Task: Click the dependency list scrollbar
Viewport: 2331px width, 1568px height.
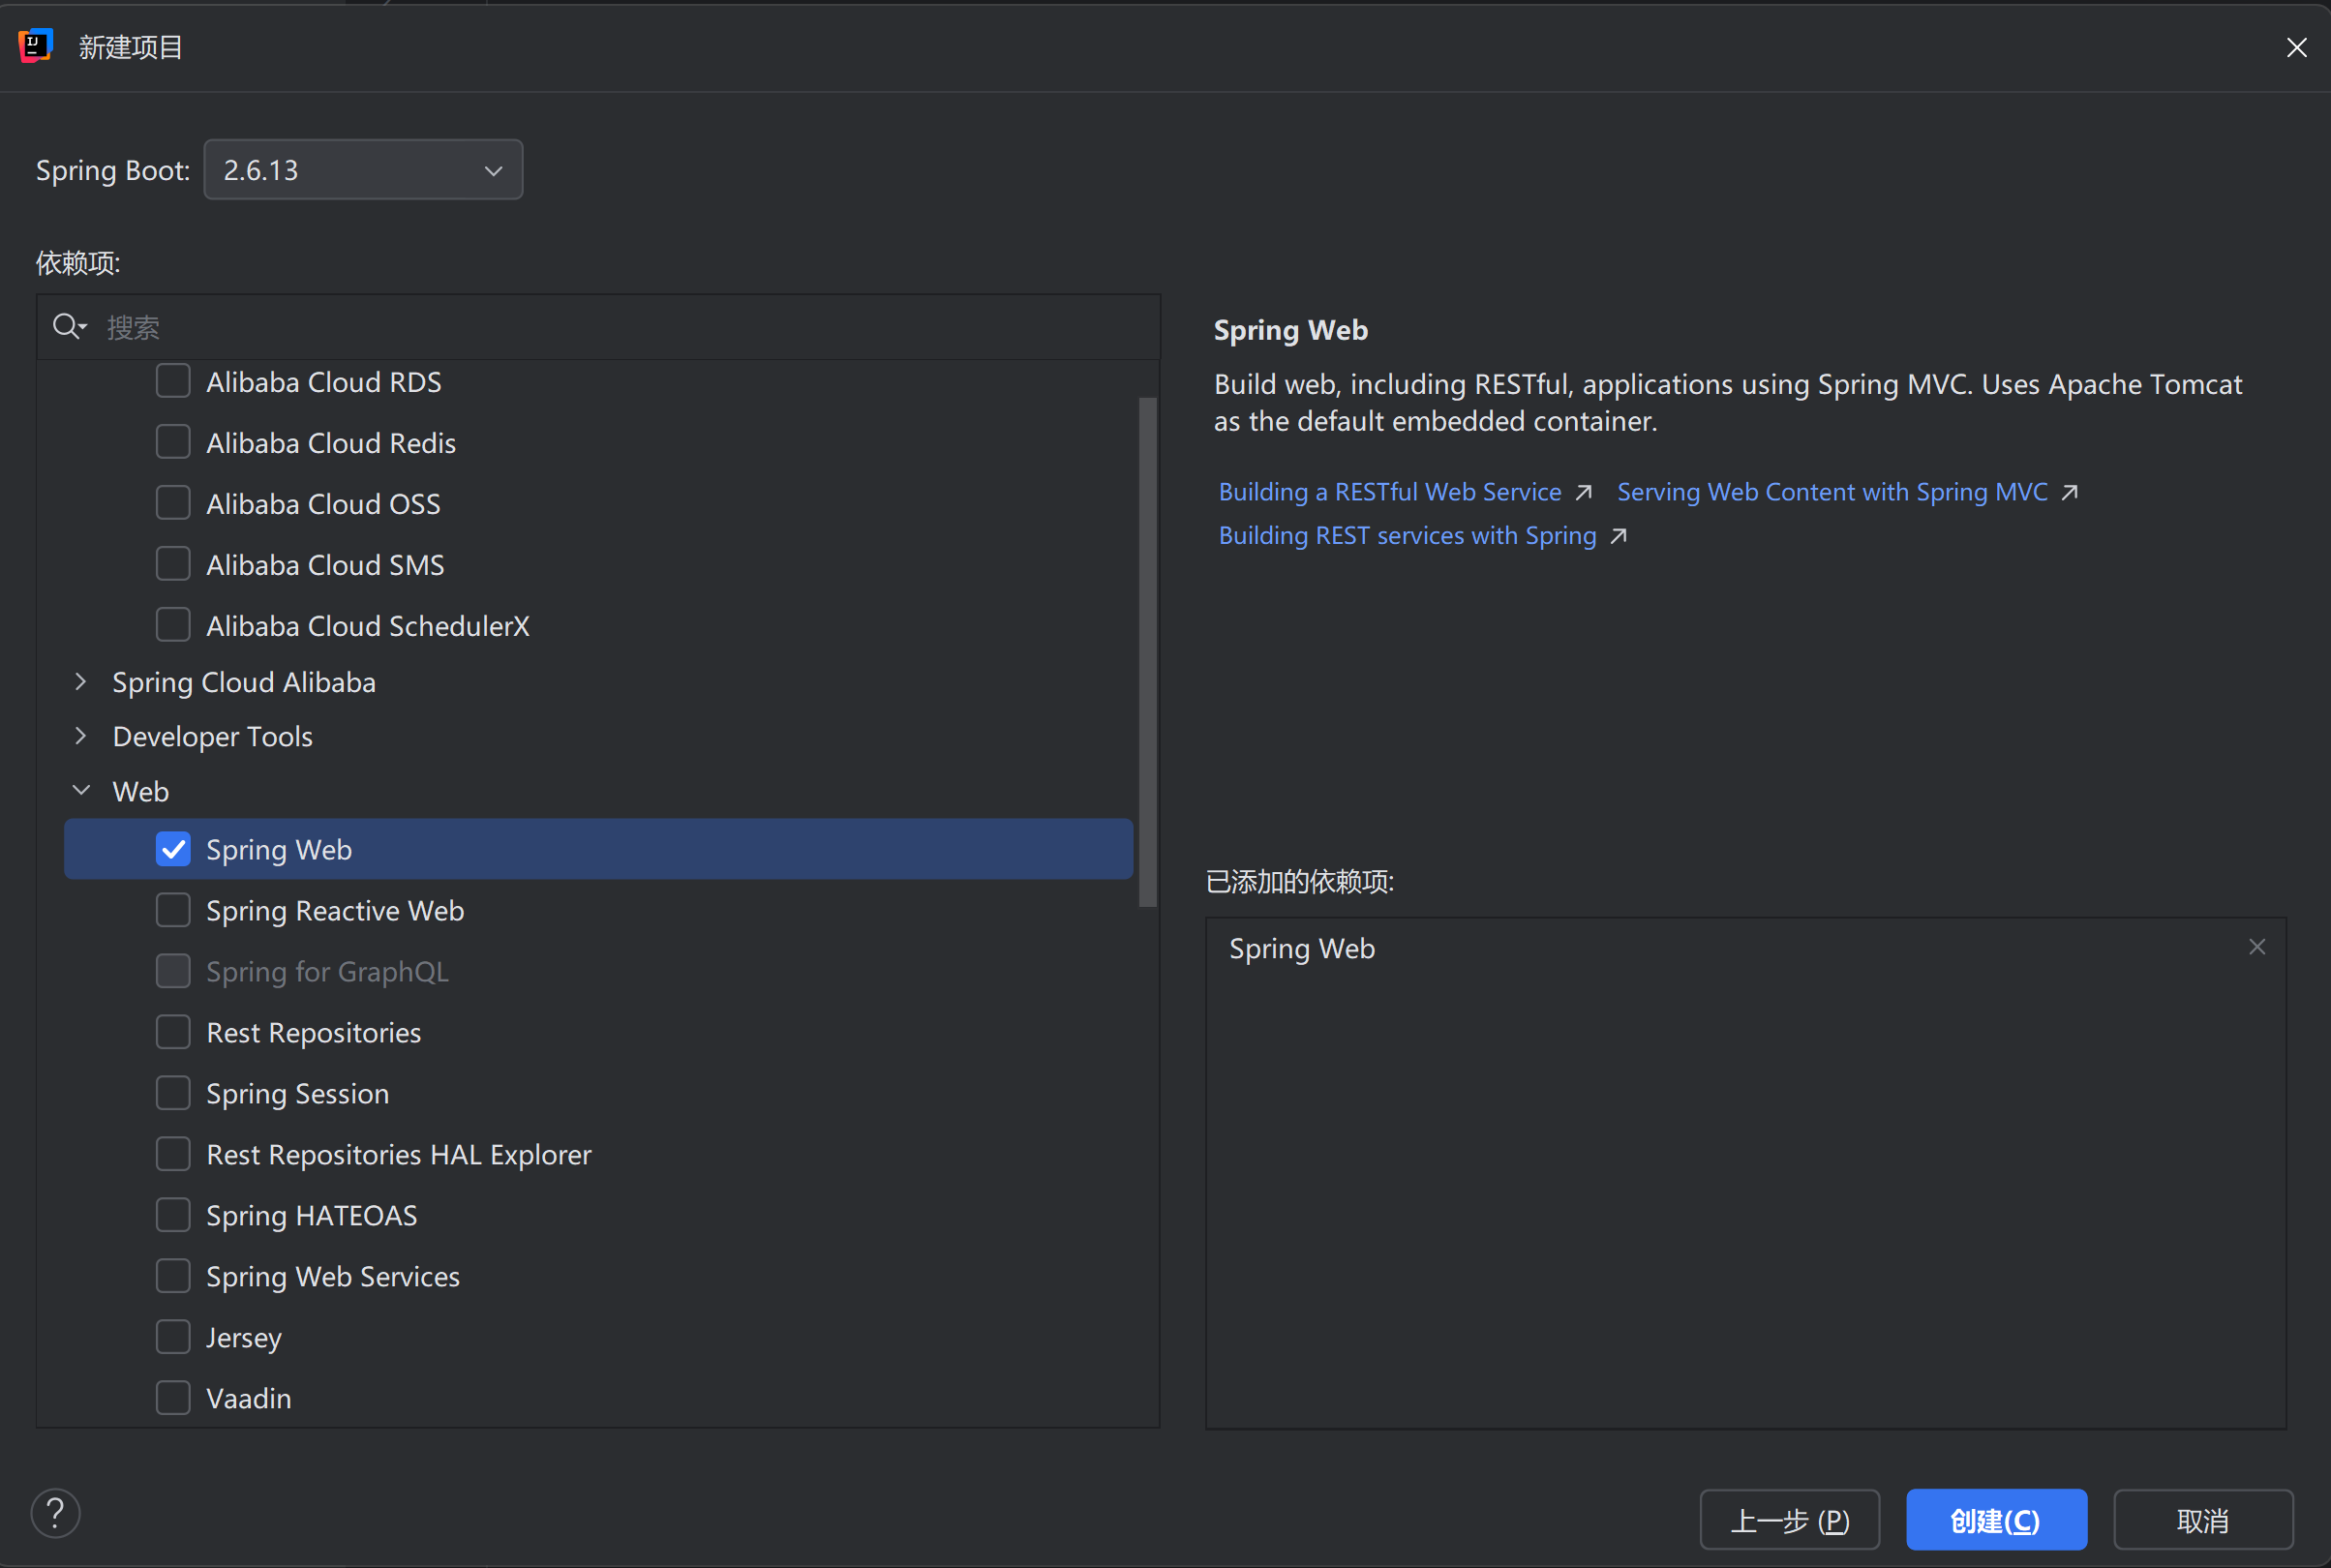Action: click(x=1147, y=650)
